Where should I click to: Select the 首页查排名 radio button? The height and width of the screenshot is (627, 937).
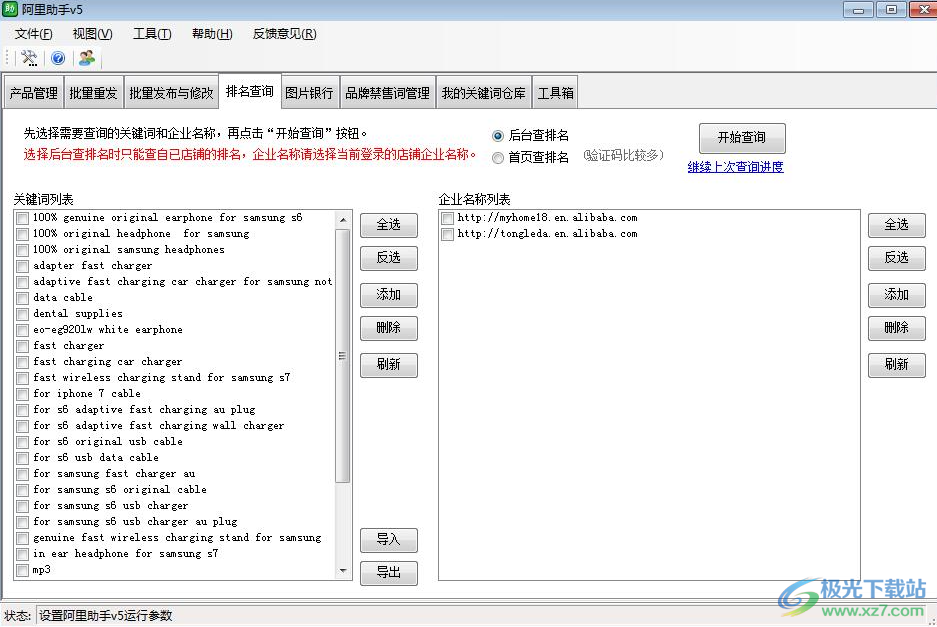coord(498,158)
